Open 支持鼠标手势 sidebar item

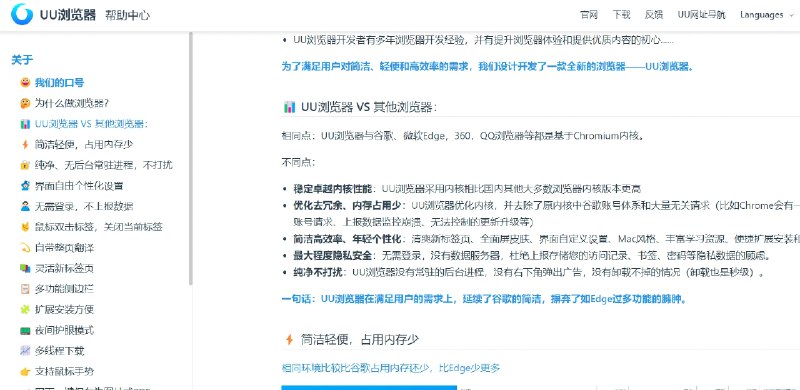pos(64,371)
